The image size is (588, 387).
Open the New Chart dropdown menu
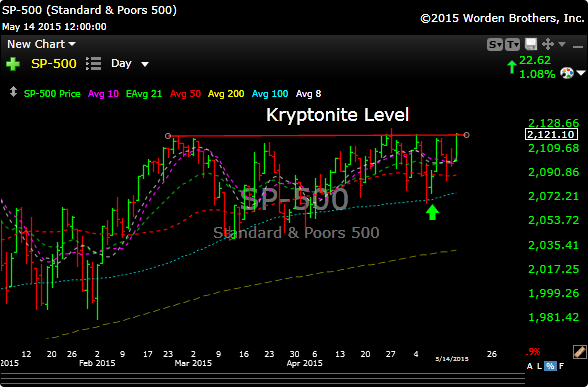click(x=41, y=44)
